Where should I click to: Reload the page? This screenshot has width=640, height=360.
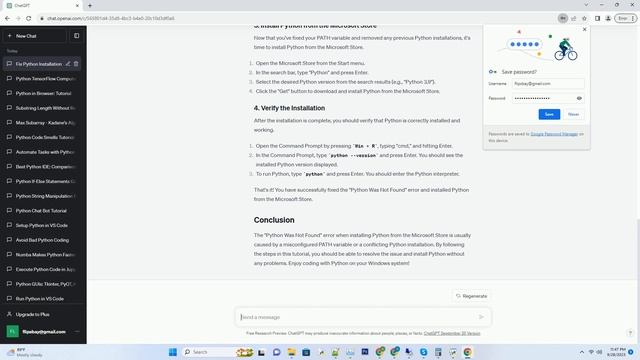pyautogui.click(x=29, y=18)
